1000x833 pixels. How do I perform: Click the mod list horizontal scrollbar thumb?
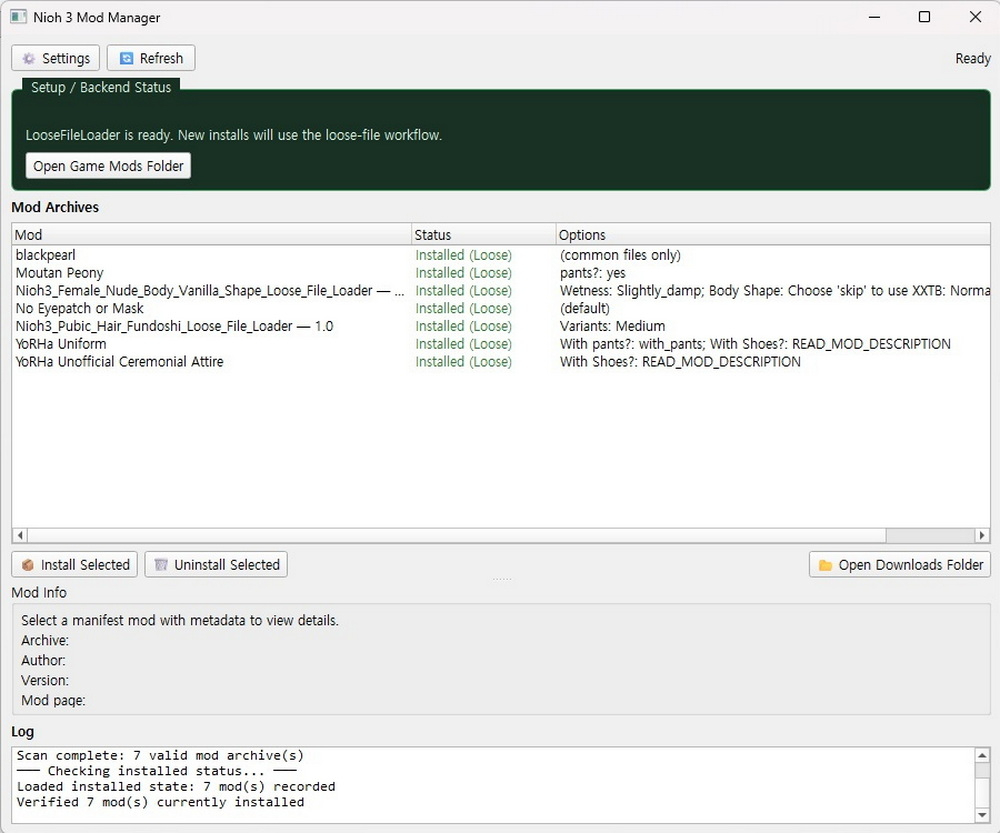tap(457, 535)
